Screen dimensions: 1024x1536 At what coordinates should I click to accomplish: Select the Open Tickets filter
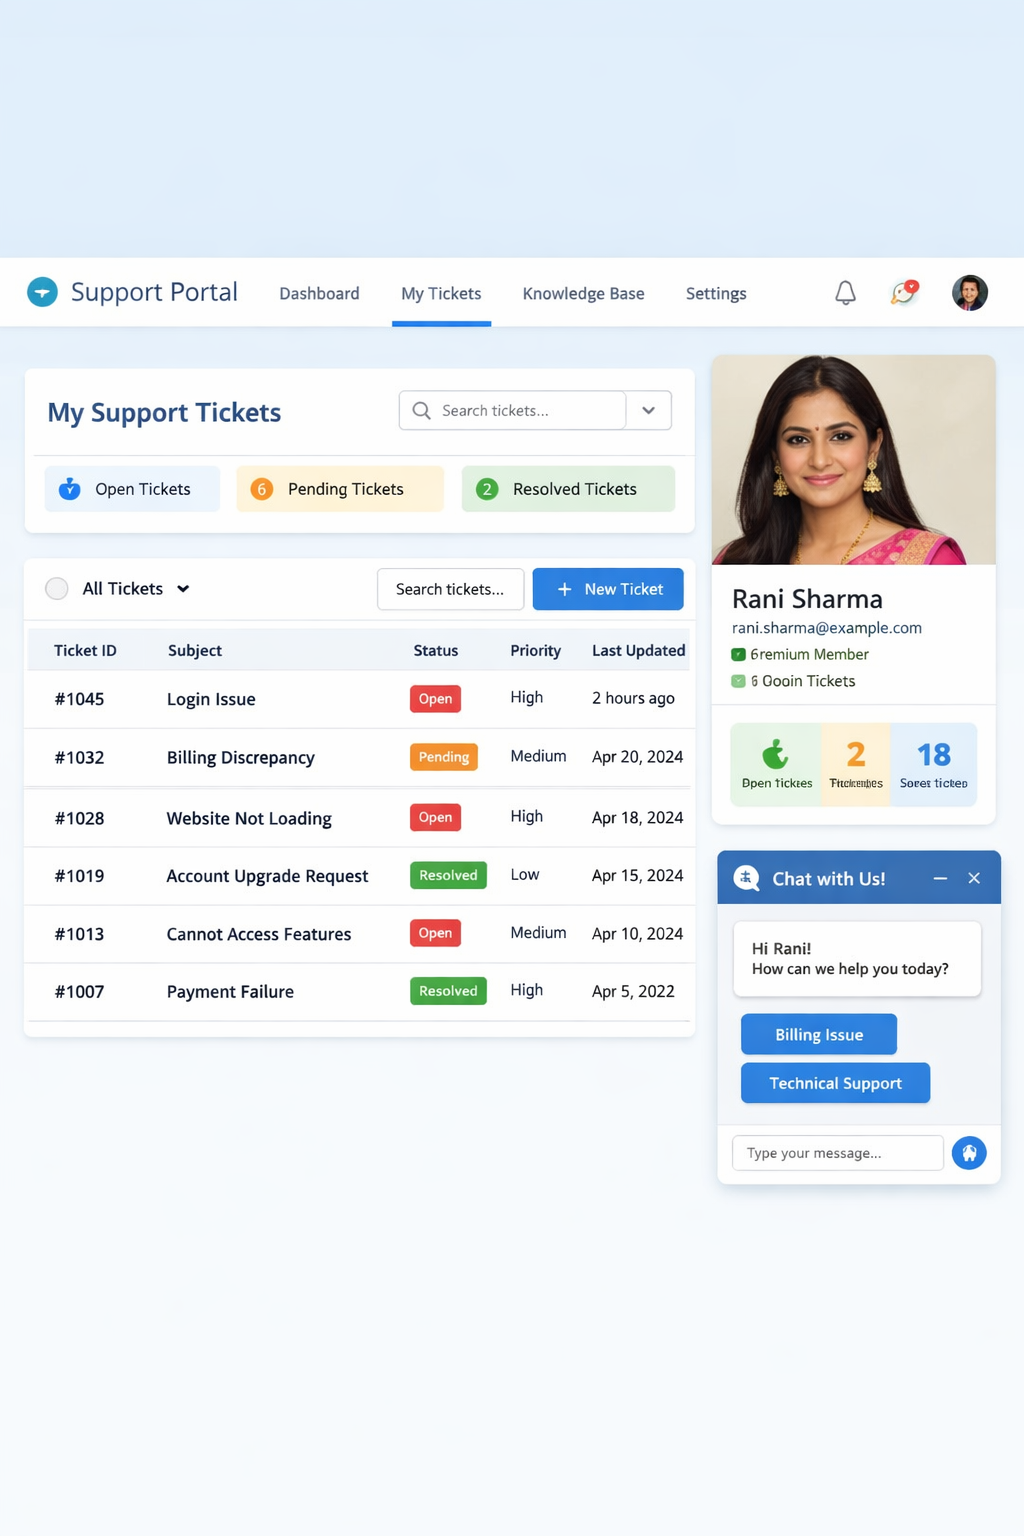point(132,489)
